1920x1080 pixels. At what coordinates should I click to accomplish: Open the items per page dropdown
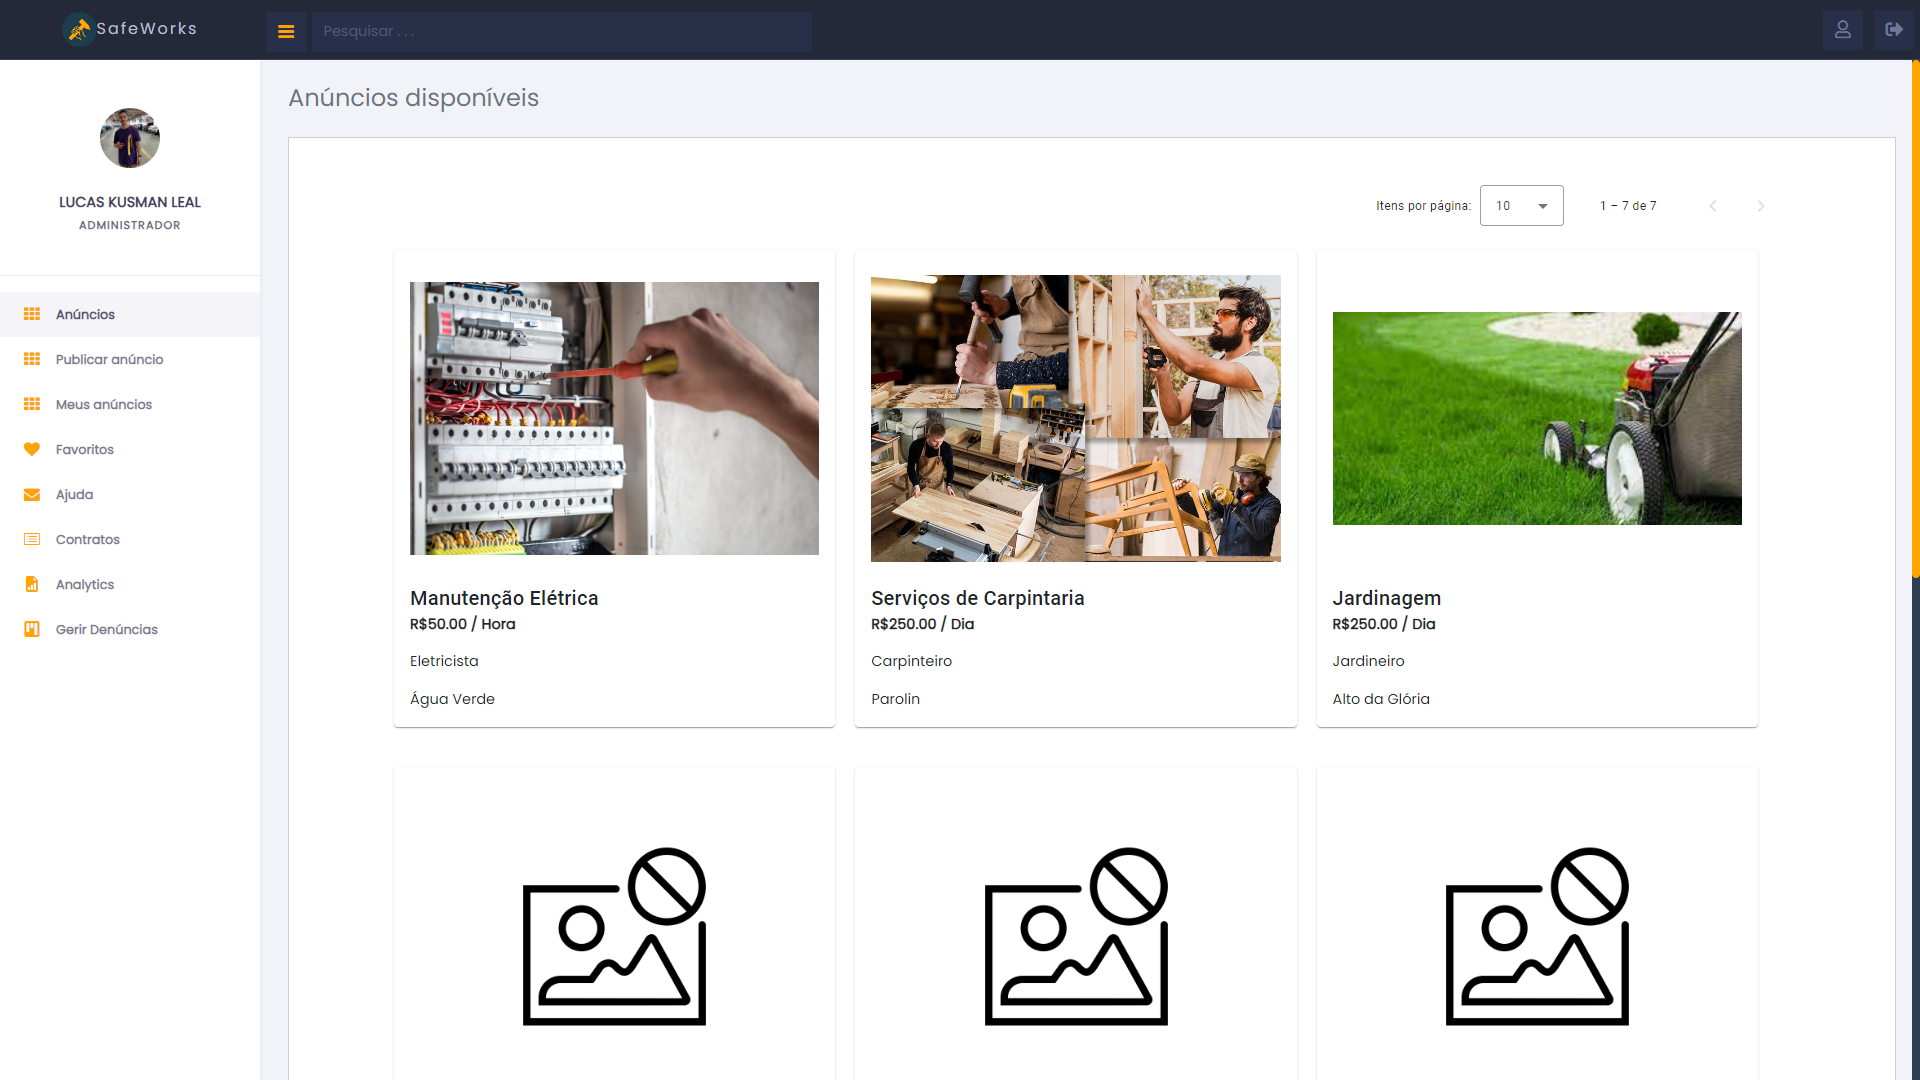click(1521, 206)
